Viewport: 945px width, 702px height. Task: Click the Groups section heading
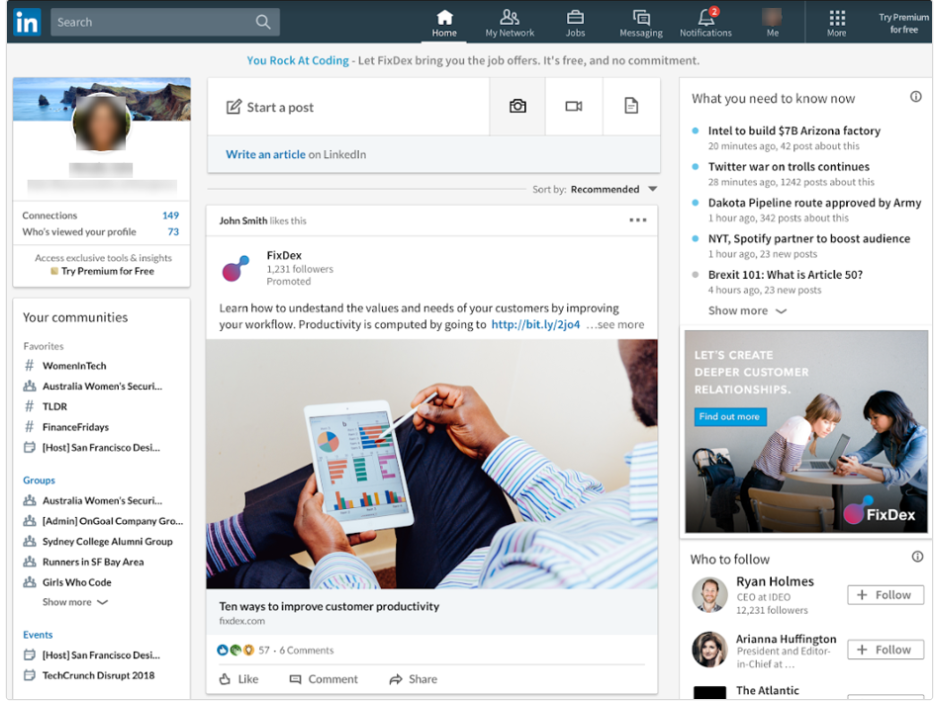[x=39, y=480]
